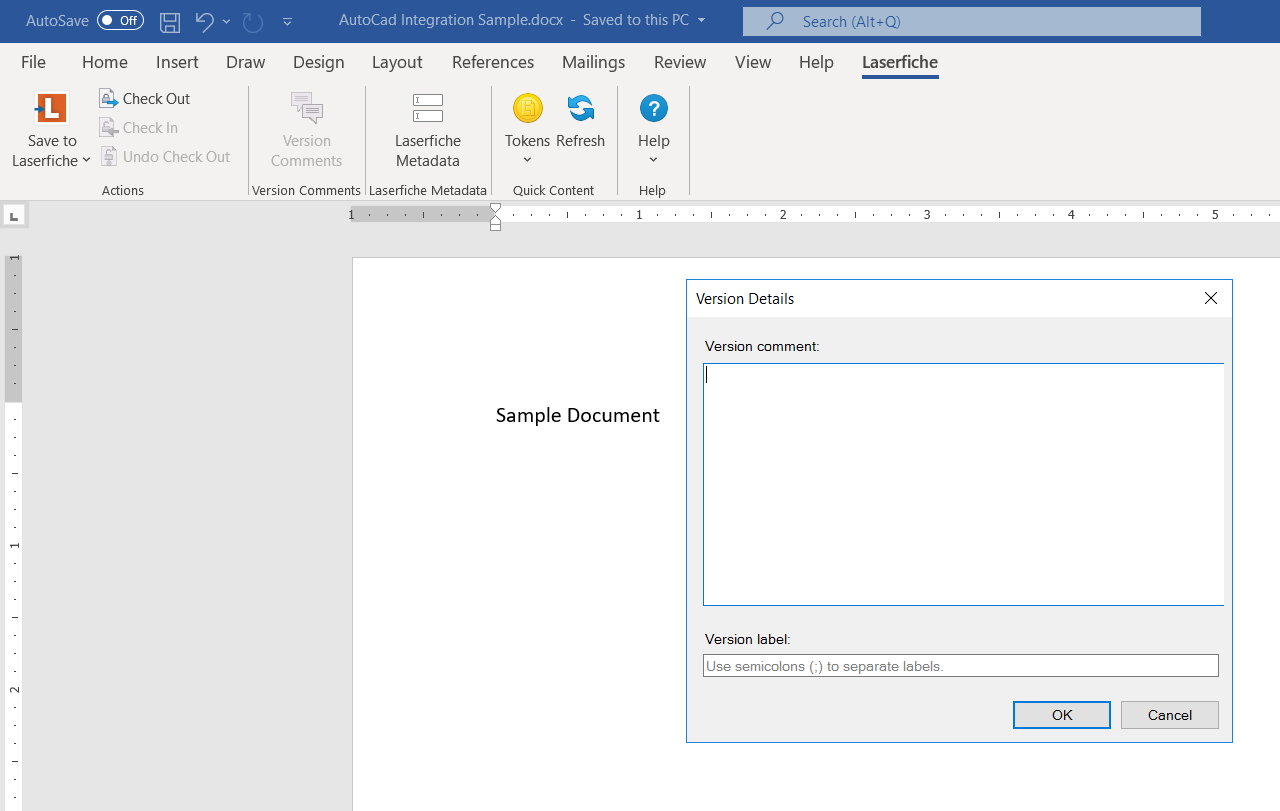Click the Refresh quick content icon

(580, 108)
